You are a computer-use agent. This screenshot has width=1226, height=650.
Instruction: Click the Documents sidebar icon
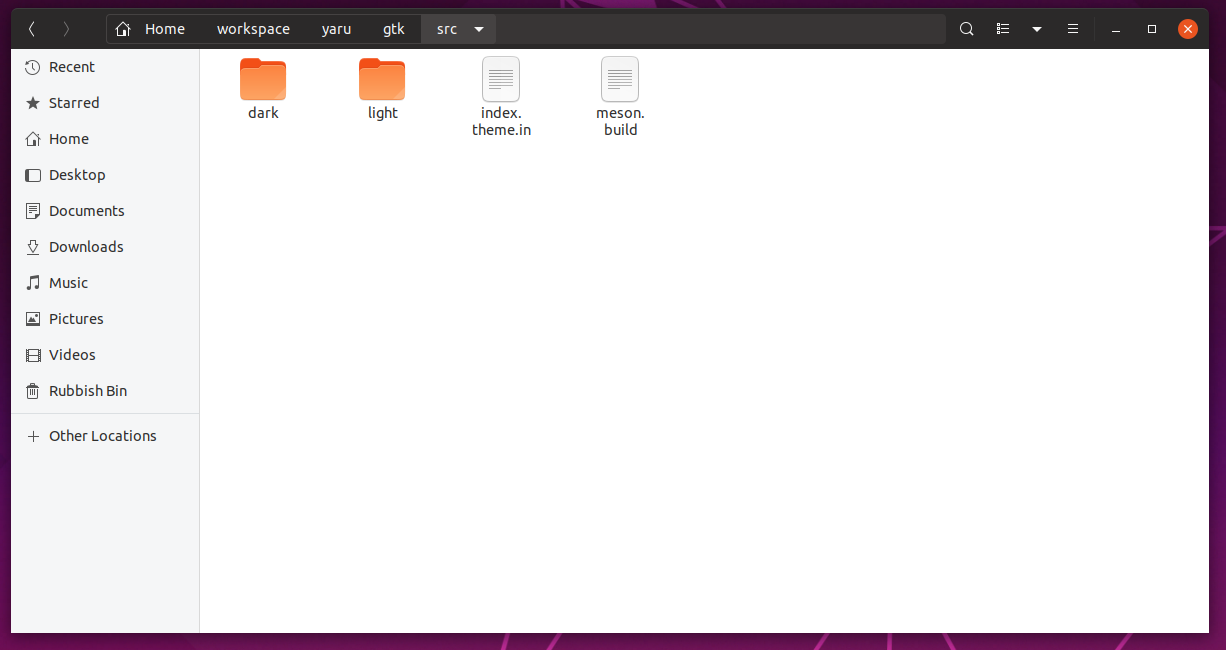click(33, 211)
